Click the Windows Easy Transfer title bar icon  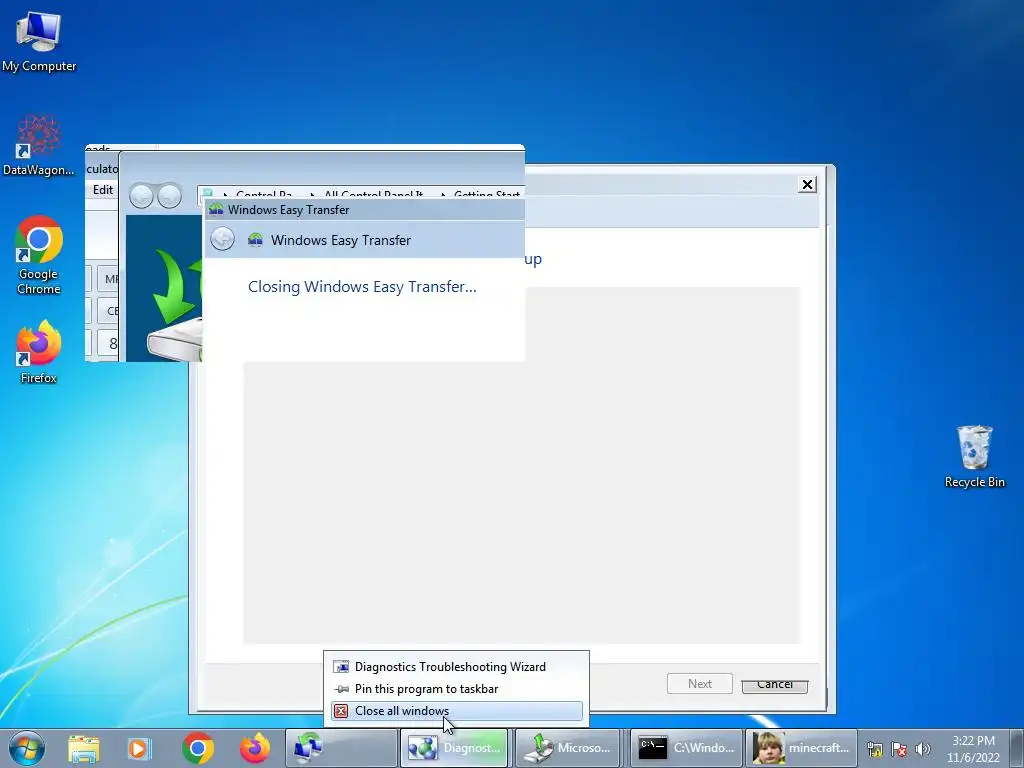(216, 210)
